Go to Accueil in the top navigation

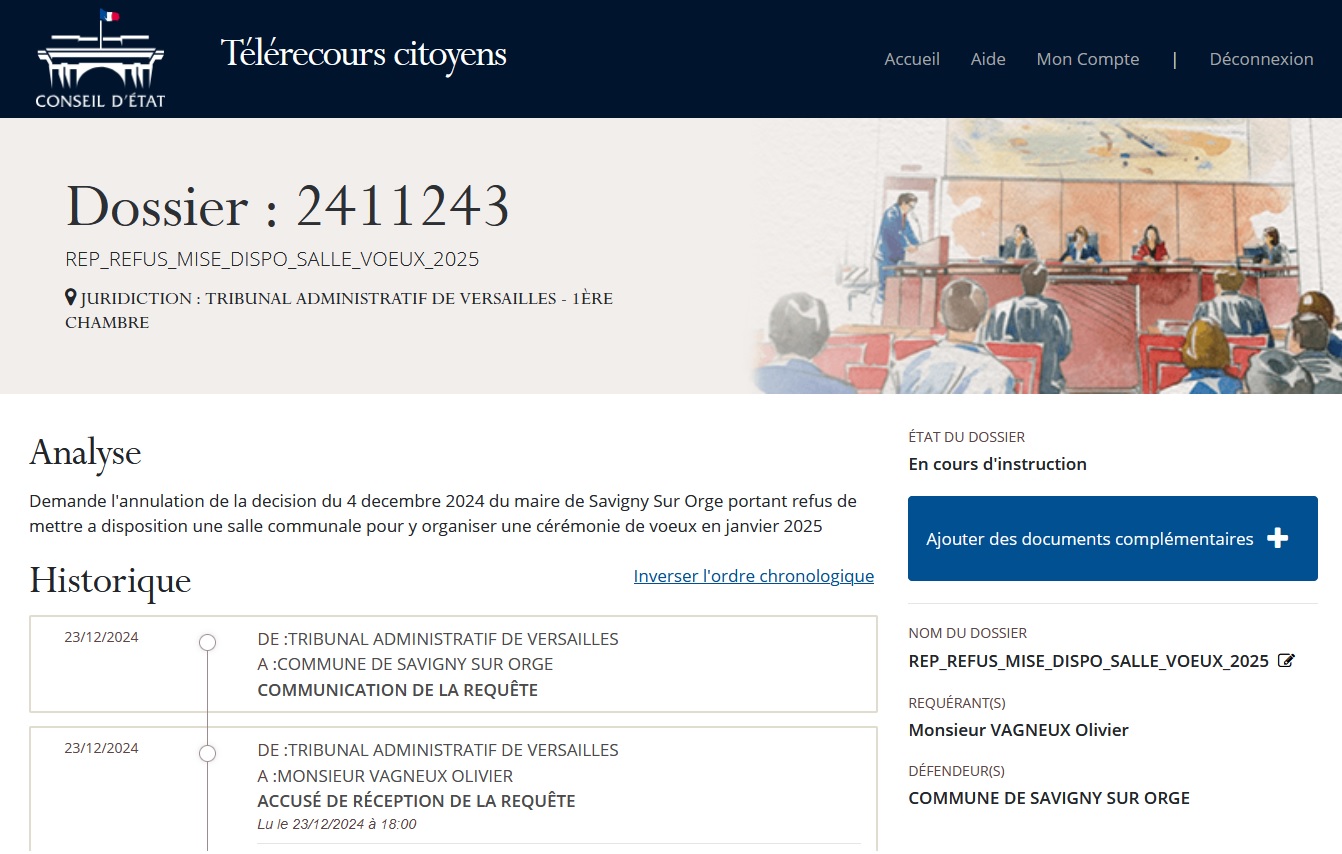click(911, 59)
